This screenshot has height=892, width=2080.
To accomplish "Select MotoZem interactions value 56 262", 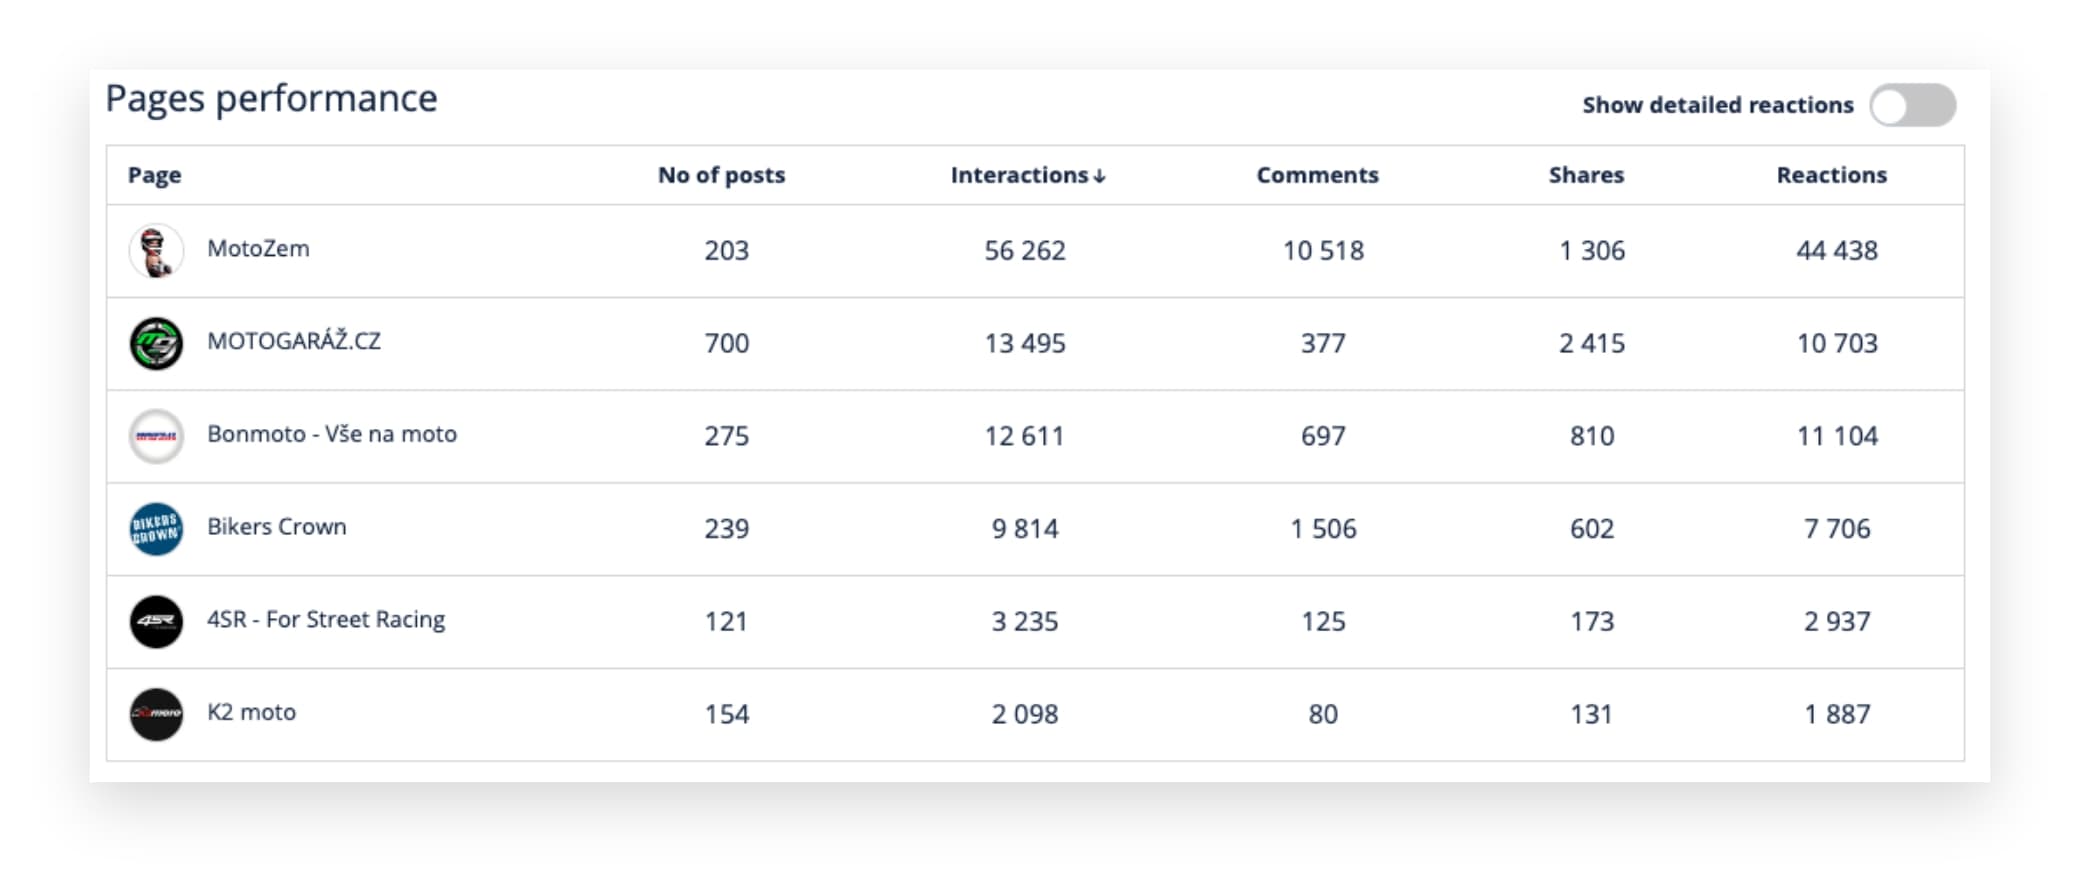I will [x=1024, y=250].
